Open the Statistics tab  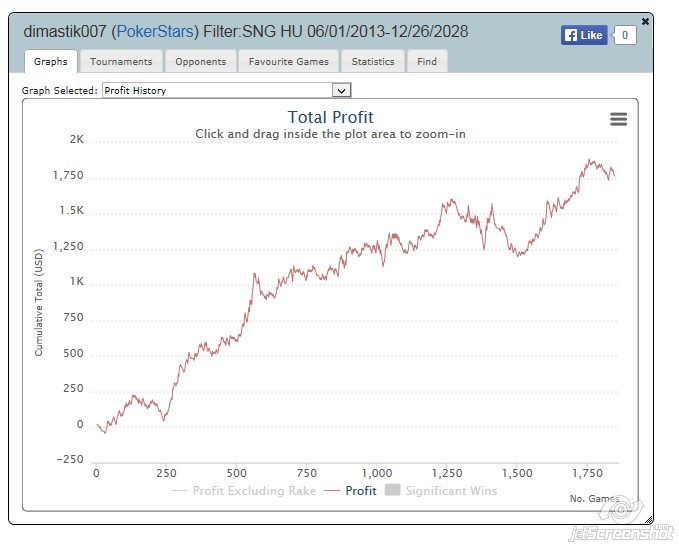pyautogui.click(x=373, y=61)
